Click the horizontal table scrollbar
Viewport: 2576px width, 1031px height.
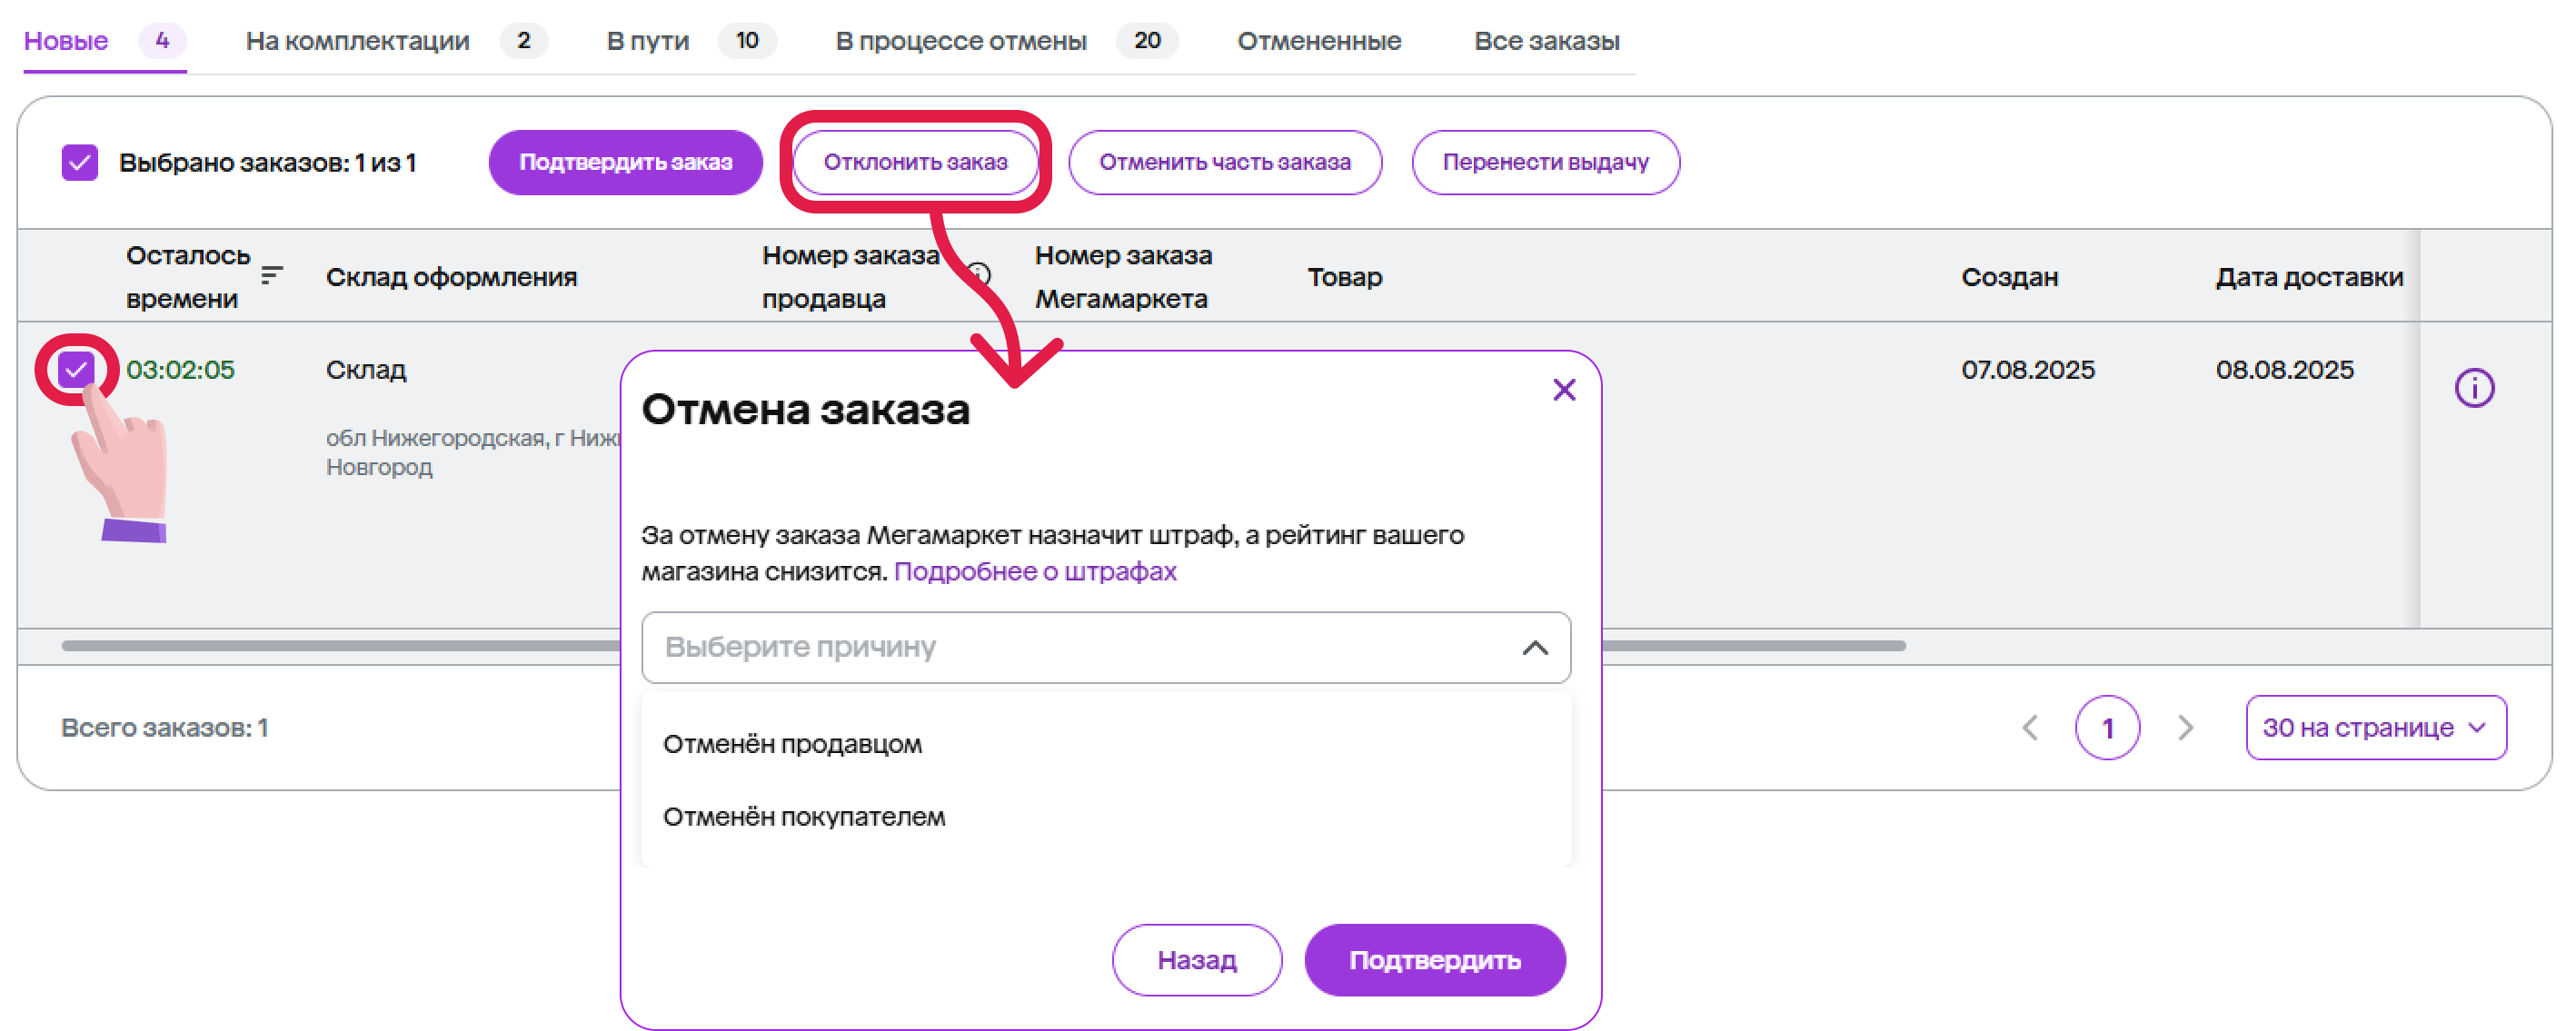click(x=340, y=645)
